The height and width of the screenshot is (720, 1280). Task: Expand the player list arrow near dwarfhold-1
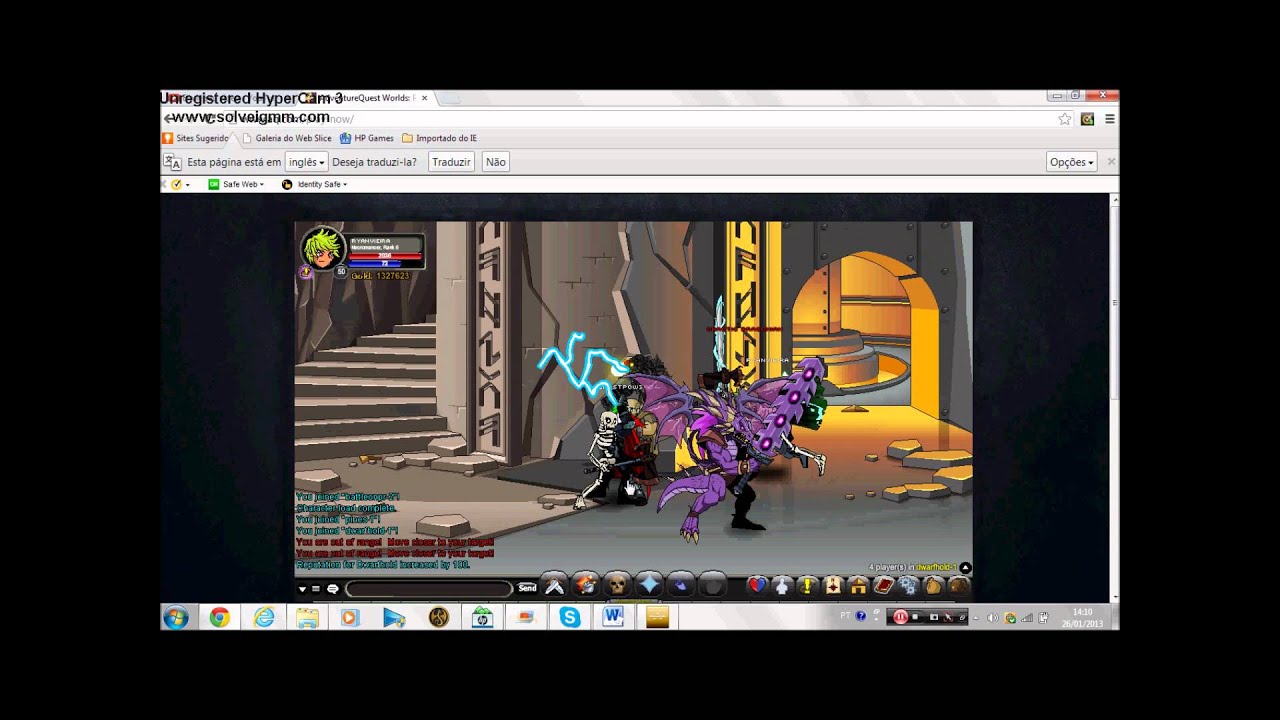(965, 568)
